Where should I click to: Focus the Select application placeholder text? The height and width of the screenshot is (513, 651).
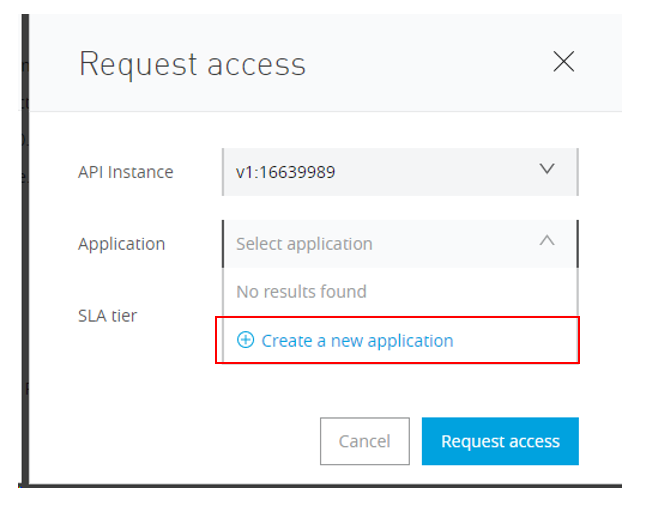coord(304,244)
